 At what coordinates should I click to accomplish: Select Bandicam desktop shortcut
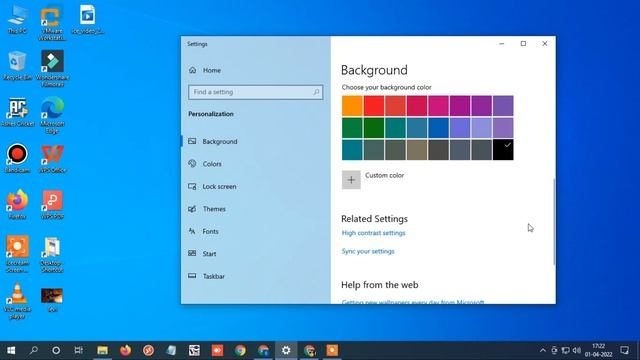pyautogui.click(x=17, y=159)
